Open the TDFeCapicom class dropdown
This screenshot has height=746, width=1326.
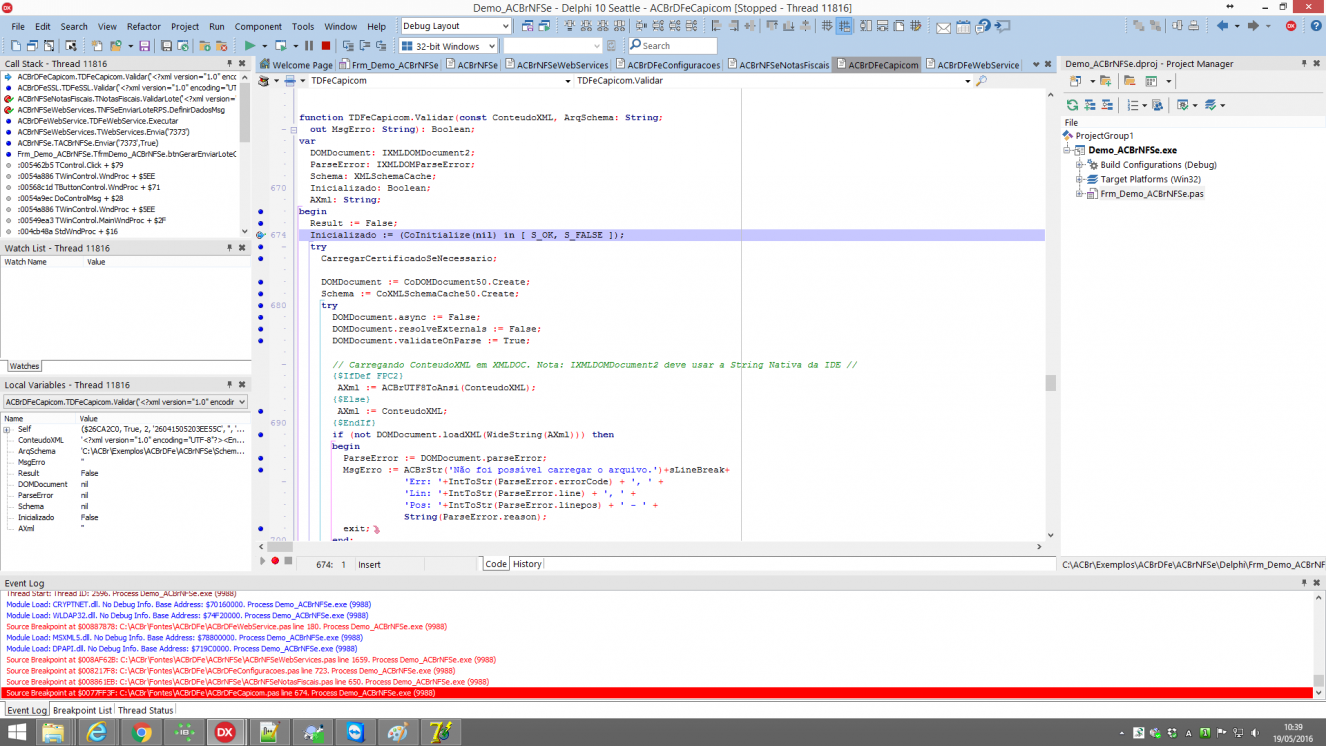tap(567, 81)
